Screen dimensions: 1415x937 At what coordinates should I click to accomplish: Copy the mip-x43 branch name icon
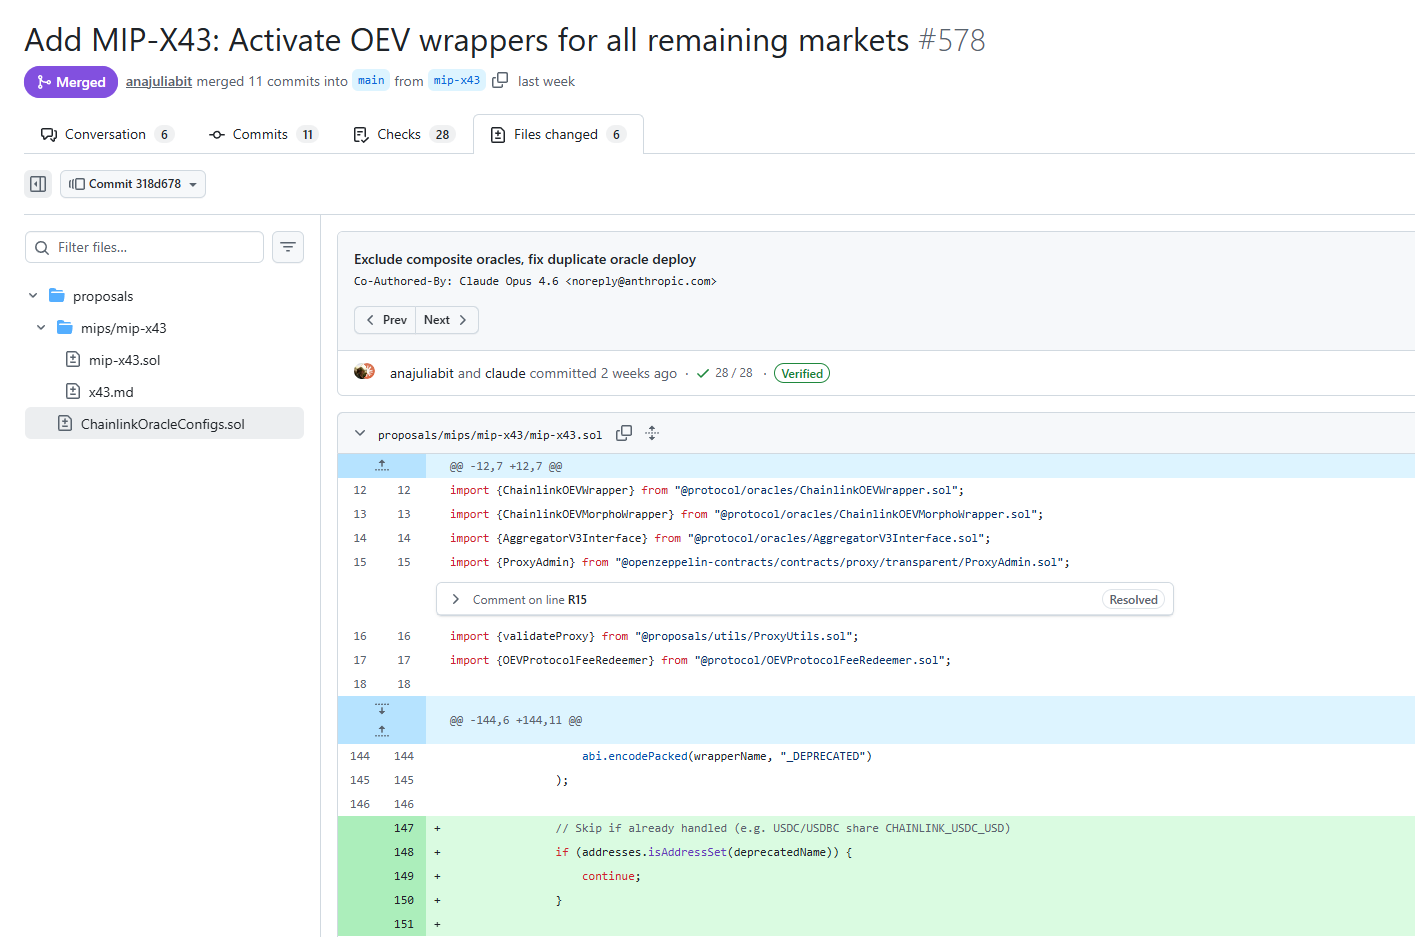pyautogui.click(x=500, y=80)
